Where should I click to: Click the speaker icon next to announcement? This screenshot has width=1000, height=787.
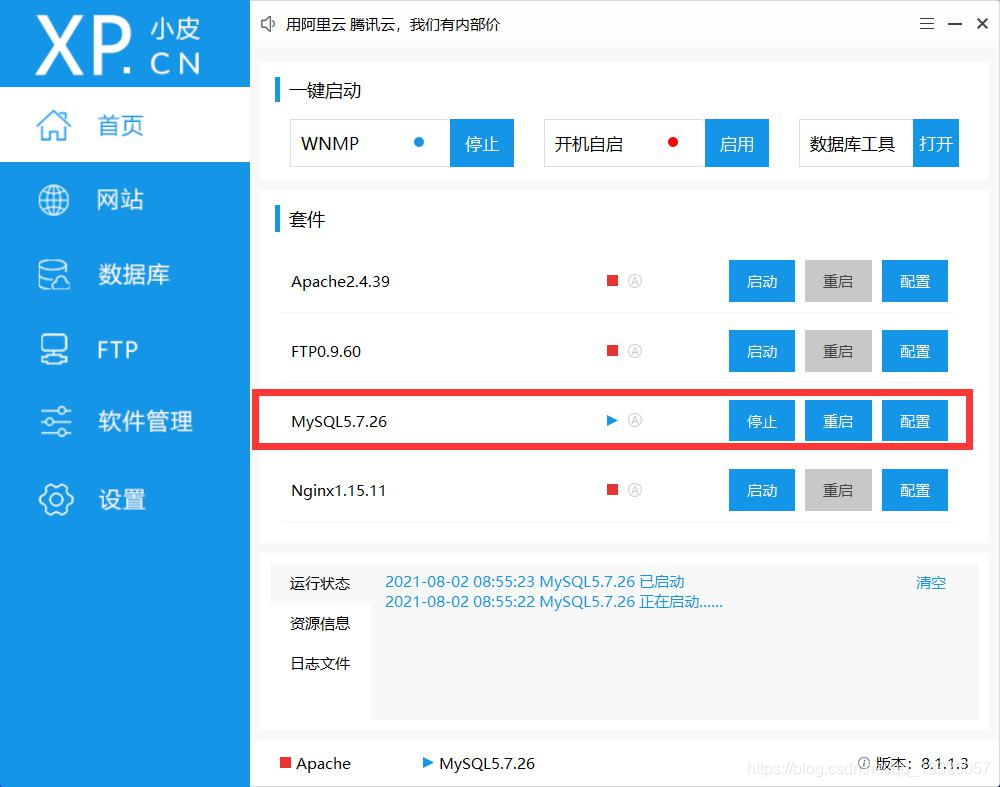pyautogui.click(x=267, y=23)
